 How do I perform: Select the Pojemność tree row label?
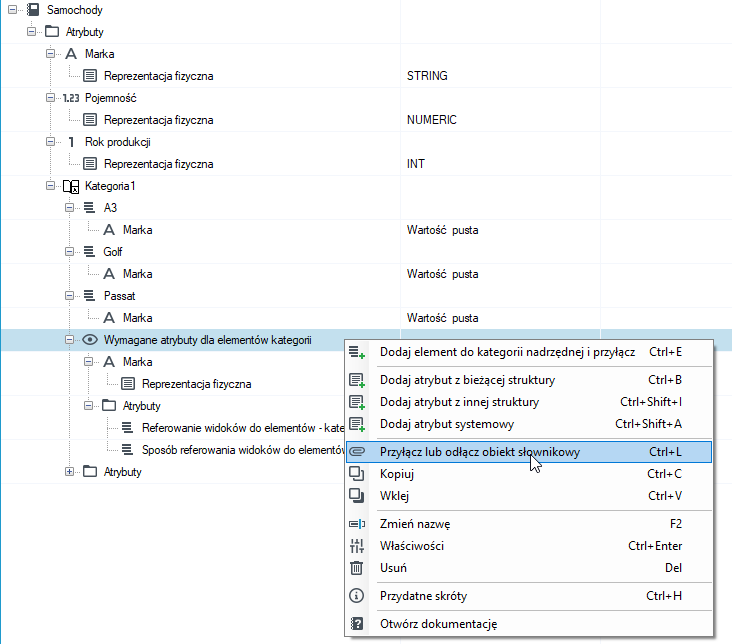(111, 98)
